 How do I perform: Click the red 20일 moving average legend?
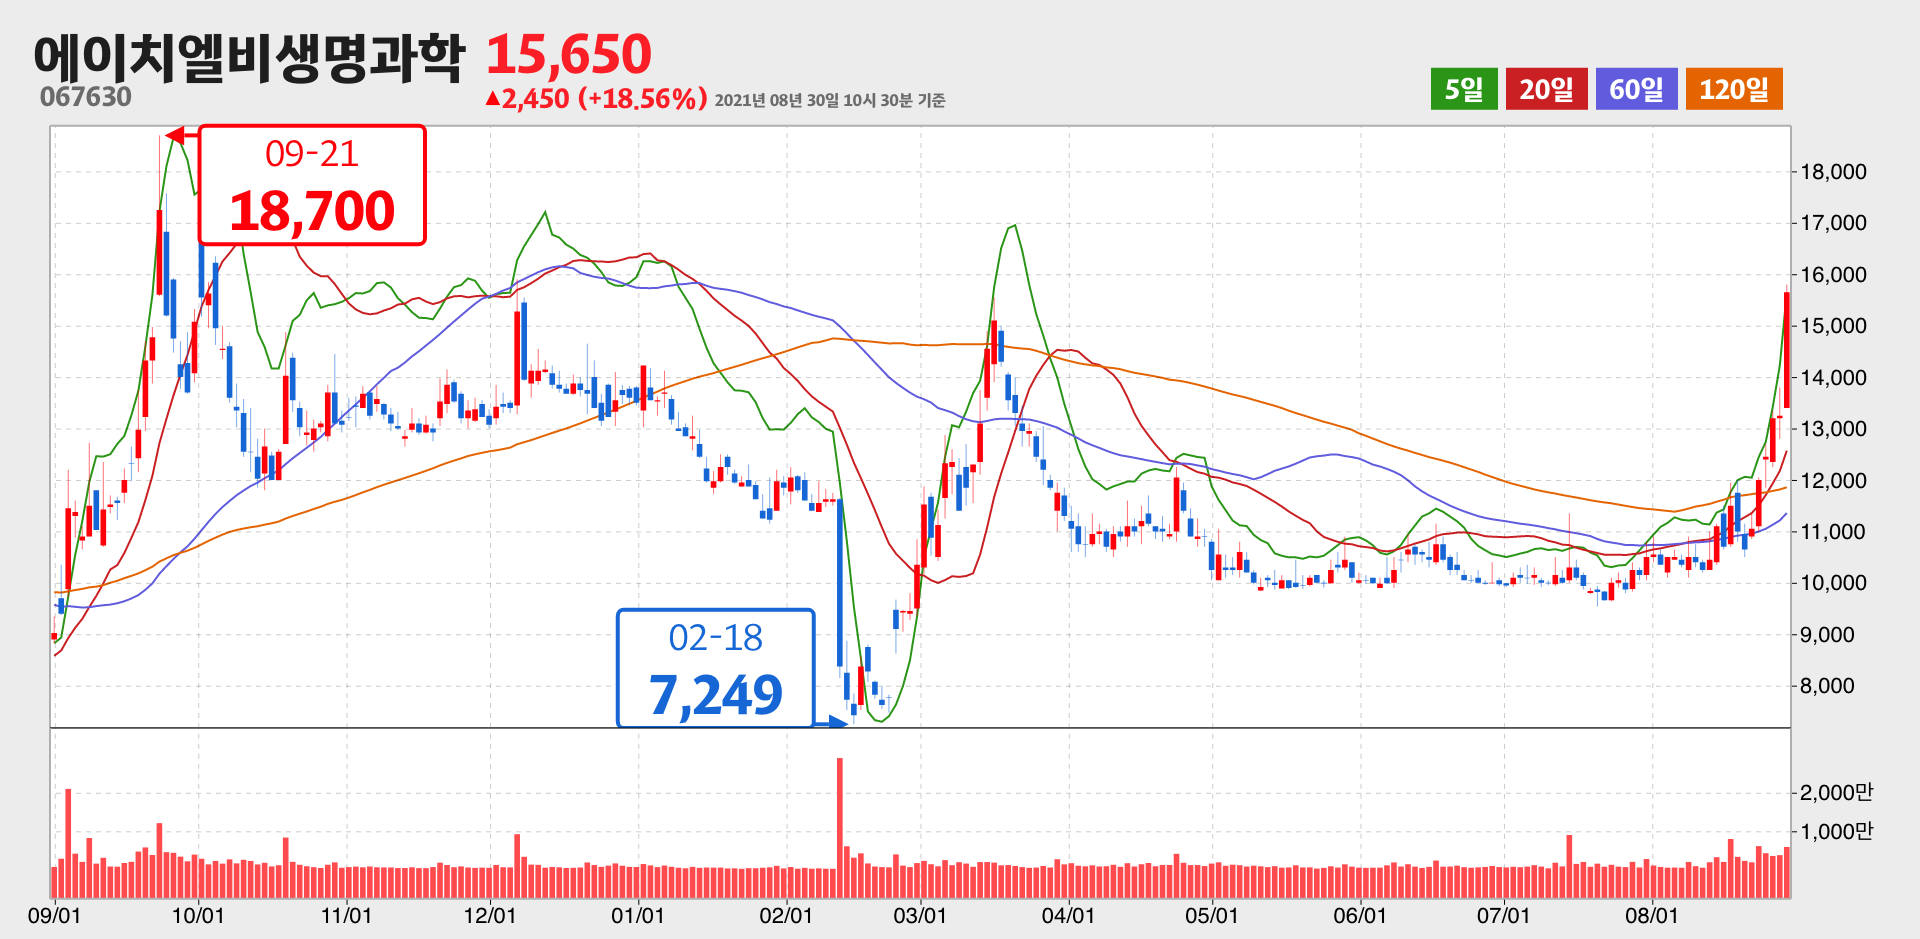[1547, 89]
